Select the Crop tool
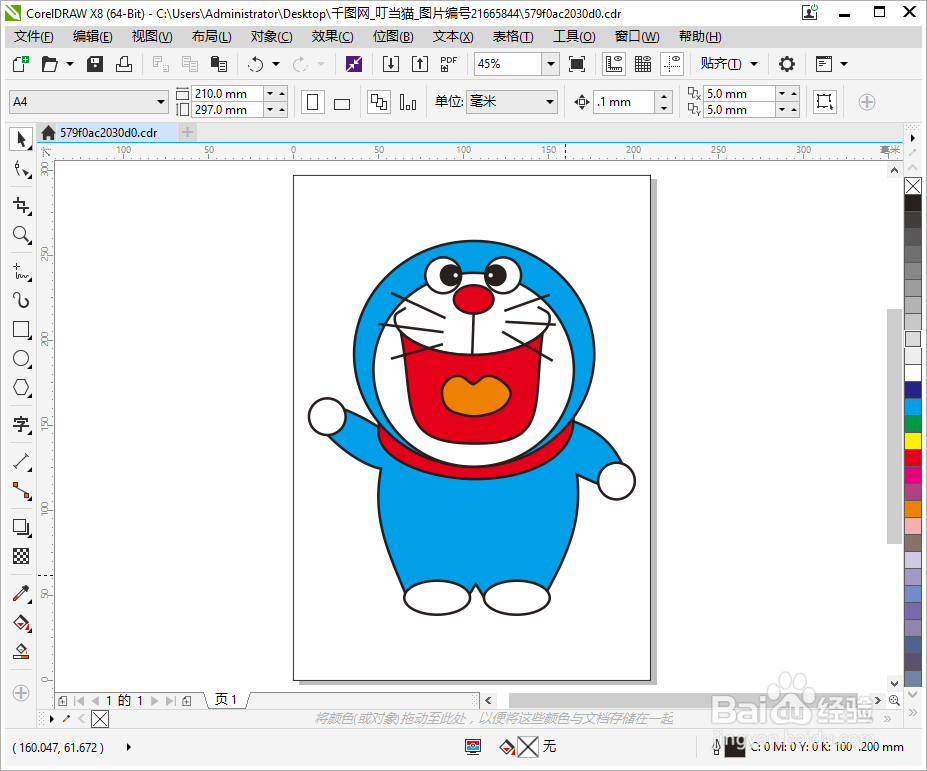927x771 pixels. click(x=21, y=206)
